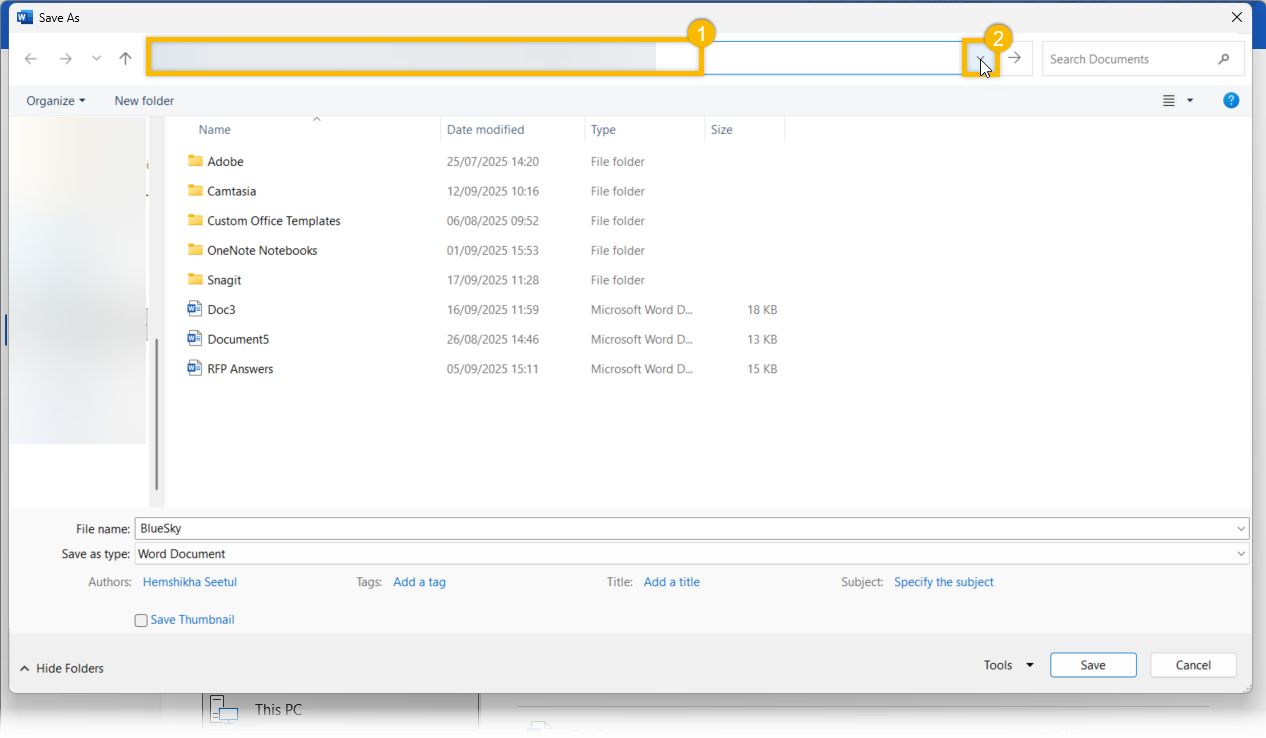Click the Help question mark icon

click(x=1231, y=100)
